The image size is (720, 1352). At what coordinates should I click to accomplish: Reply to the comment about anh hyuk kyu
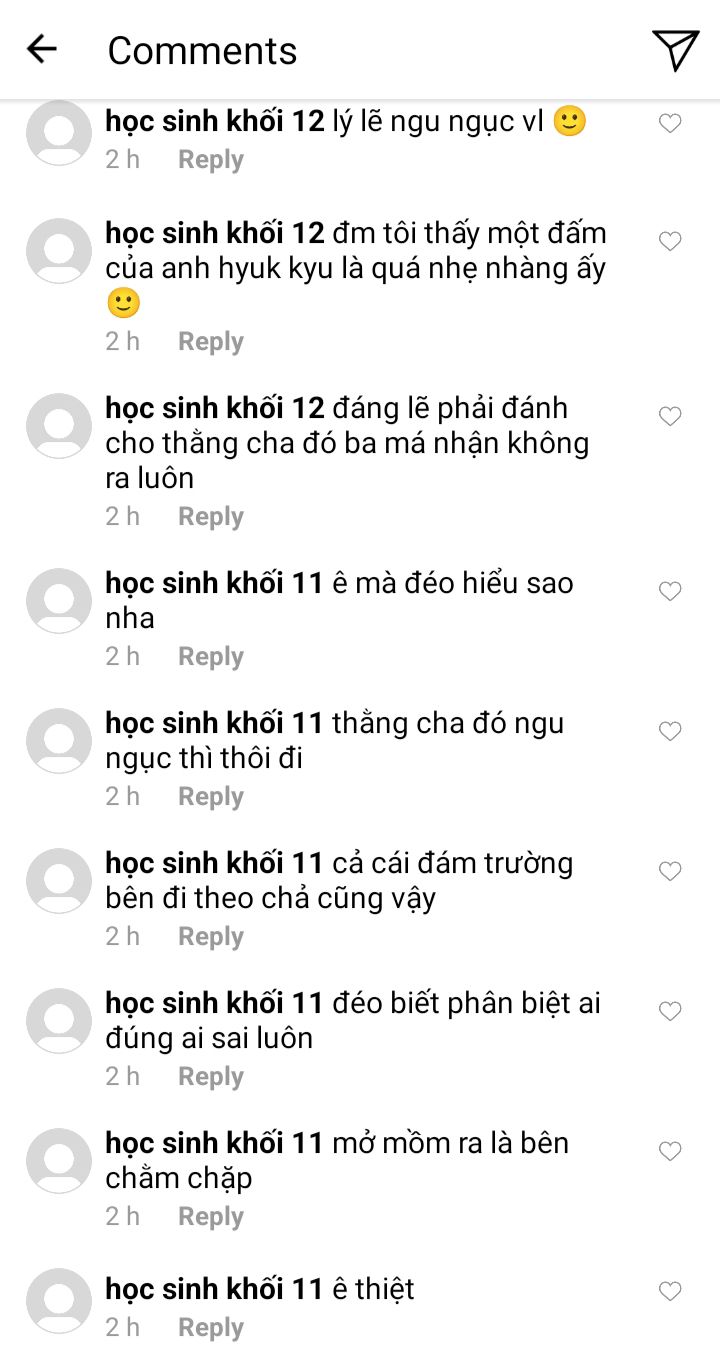[x=211, y=342]
